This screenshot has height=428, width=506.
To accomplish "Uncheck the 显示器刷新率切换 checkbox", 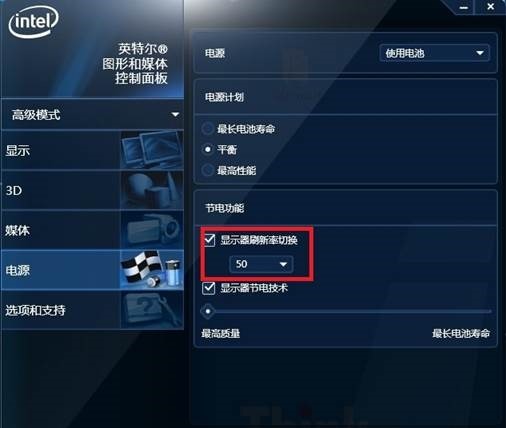I will (209, 240).
